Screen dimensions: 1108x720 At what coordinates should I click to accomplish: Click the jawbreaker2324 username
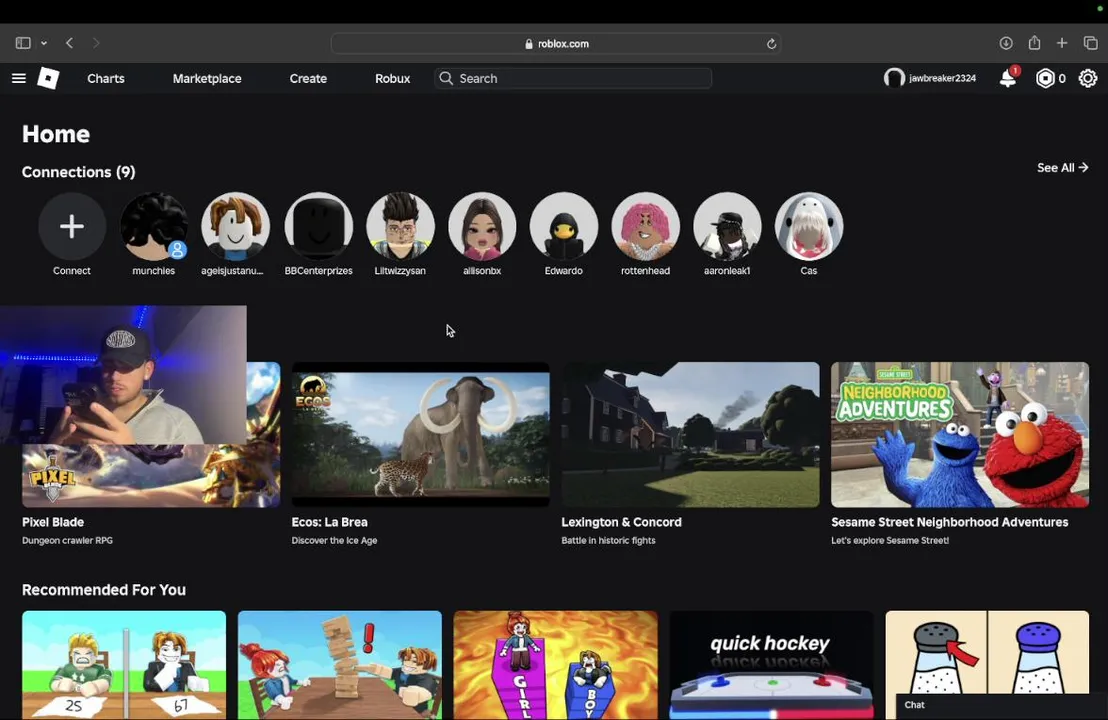pos(942,78)
